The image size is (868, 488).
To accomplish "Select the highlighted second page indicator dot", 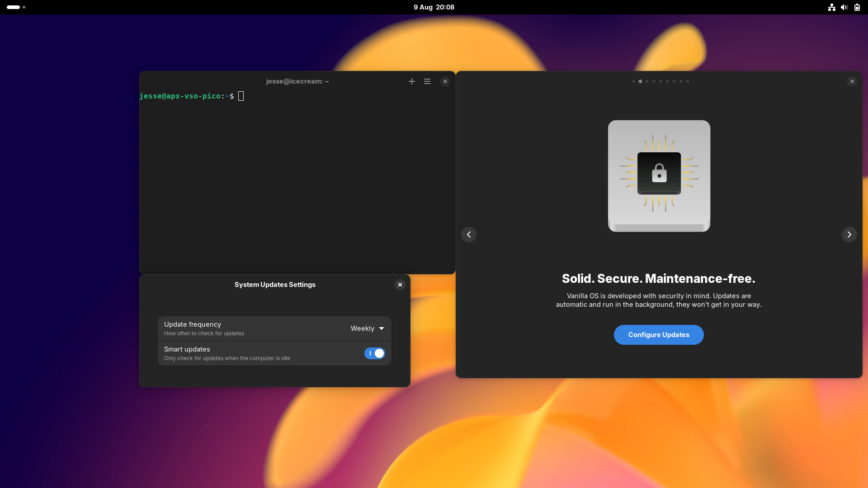I will [x=640, y=81].
